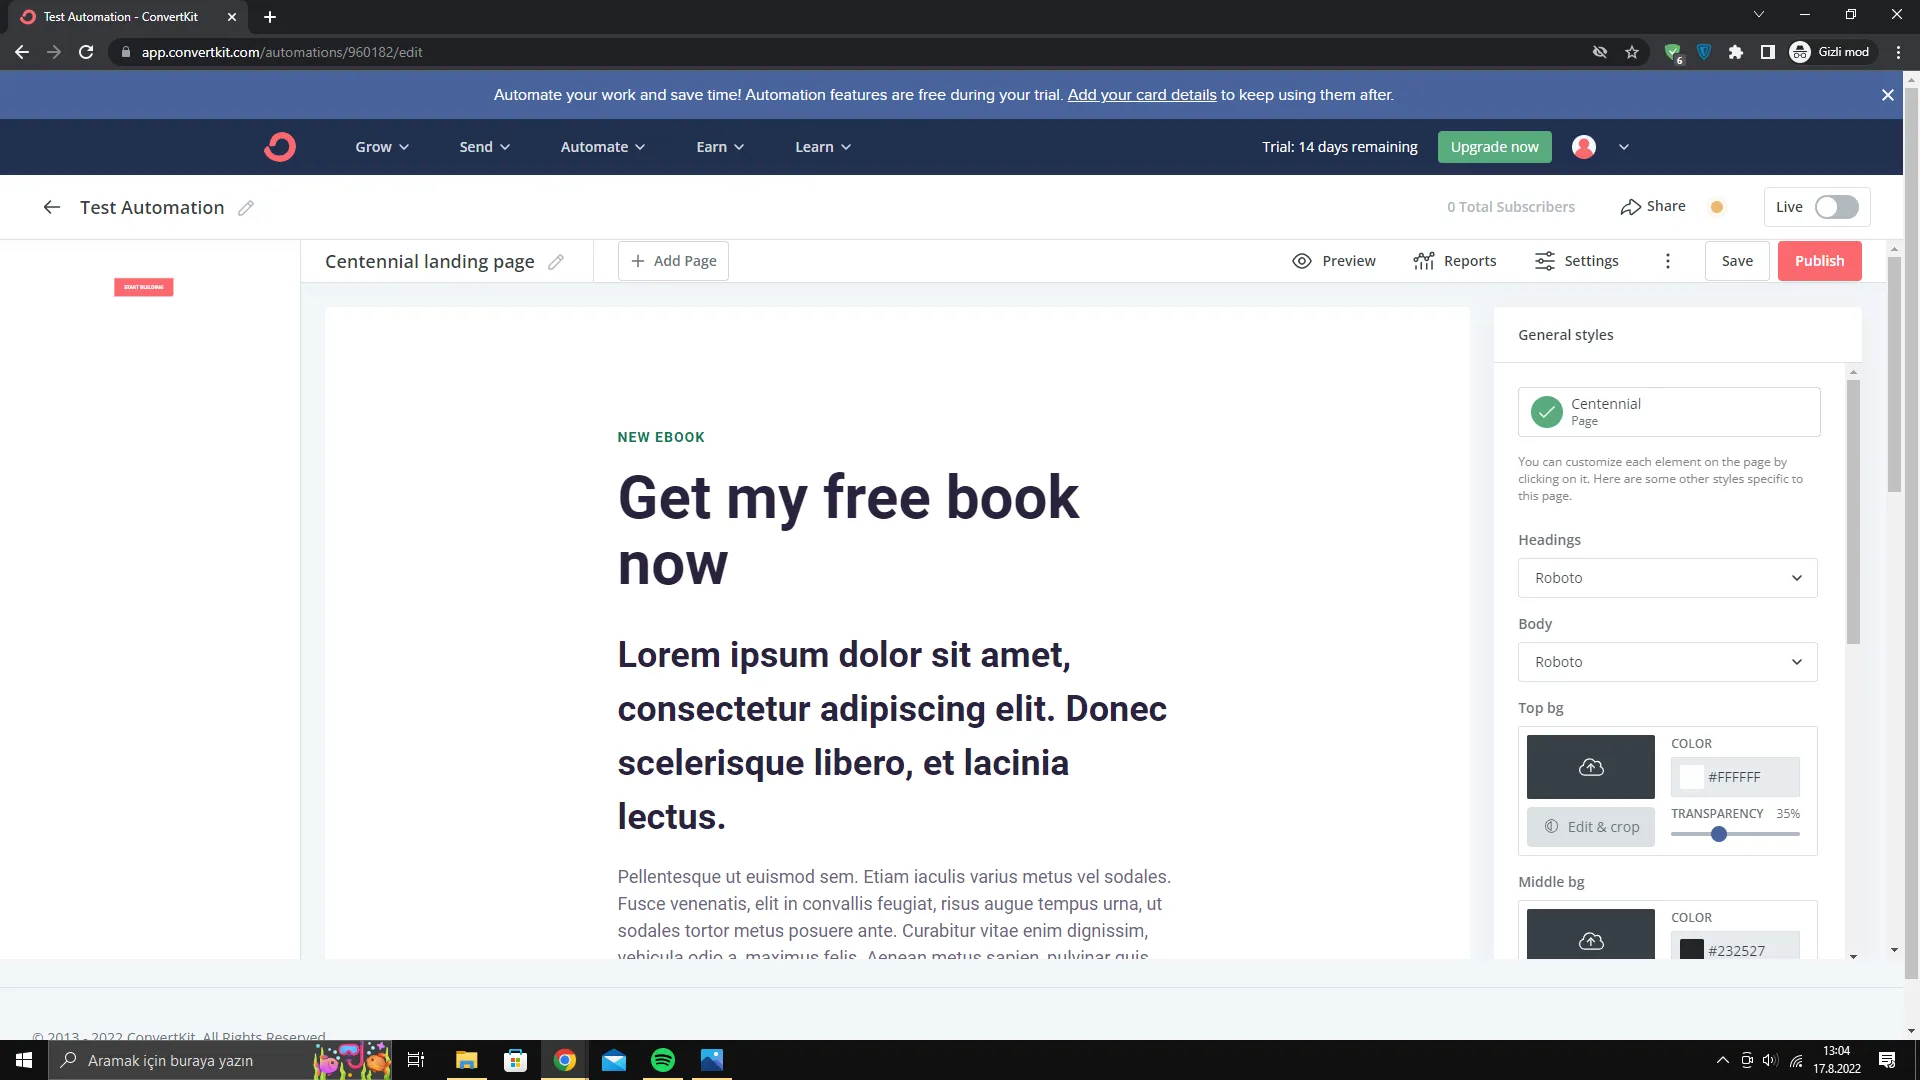Edit the Centennial landing page name pencil
The height and width of the screenshot is (1080, 1920).
pos(556,262)
